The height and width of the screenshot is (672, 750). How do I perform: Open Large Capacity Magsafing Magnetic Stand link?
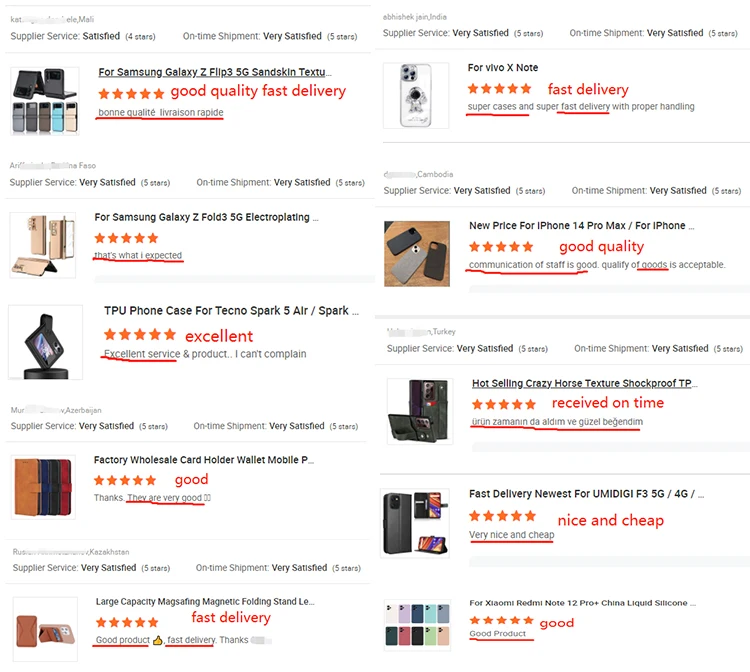(x=205, y=602)
